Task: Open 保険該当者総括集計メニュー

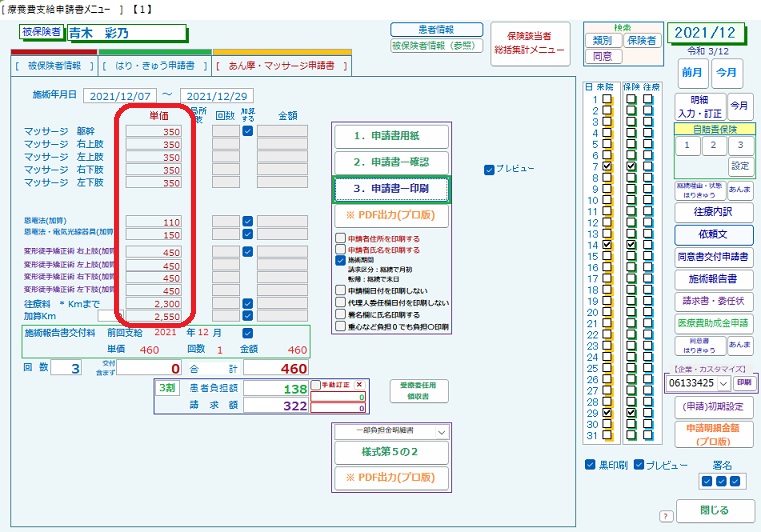Action: click(x=529, y=43)
